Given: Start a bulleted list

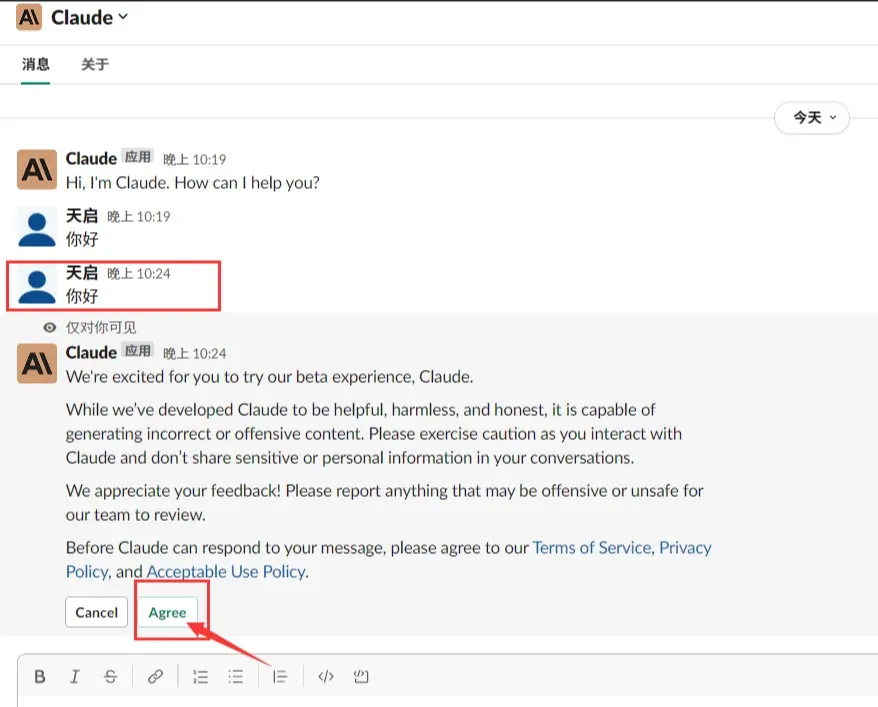Looking at the screenshot, I should [236, 676].
